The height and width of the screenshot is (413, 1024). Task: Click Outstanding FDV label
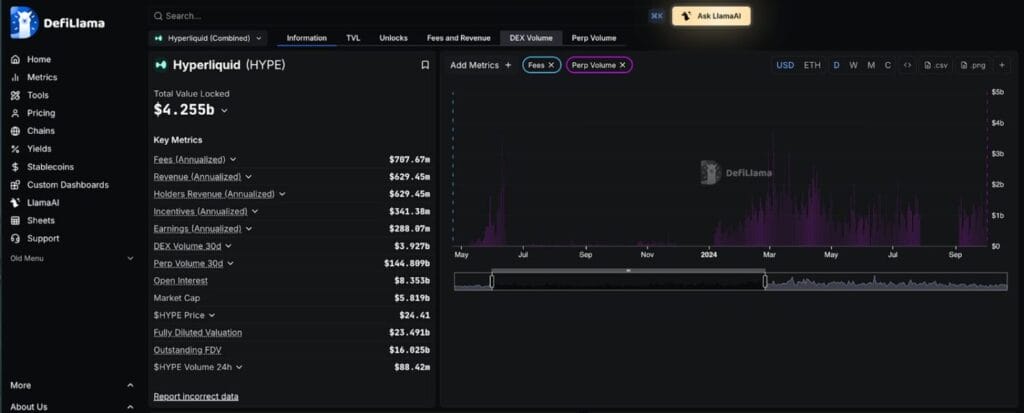tap(187, 350)
